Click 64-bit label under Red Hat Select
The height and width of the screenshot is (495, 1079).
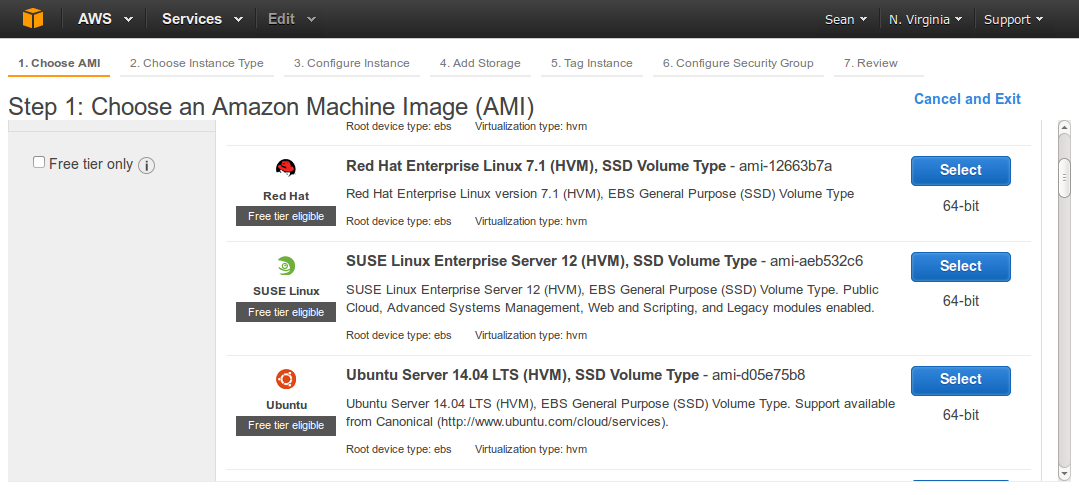point(961,206)
